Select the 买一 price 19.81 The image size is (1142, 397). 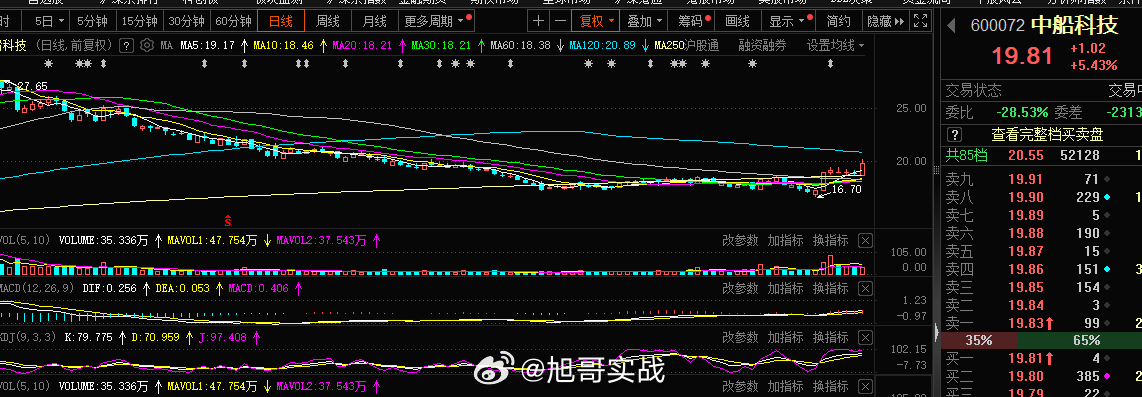click(x=1025, y=358)
